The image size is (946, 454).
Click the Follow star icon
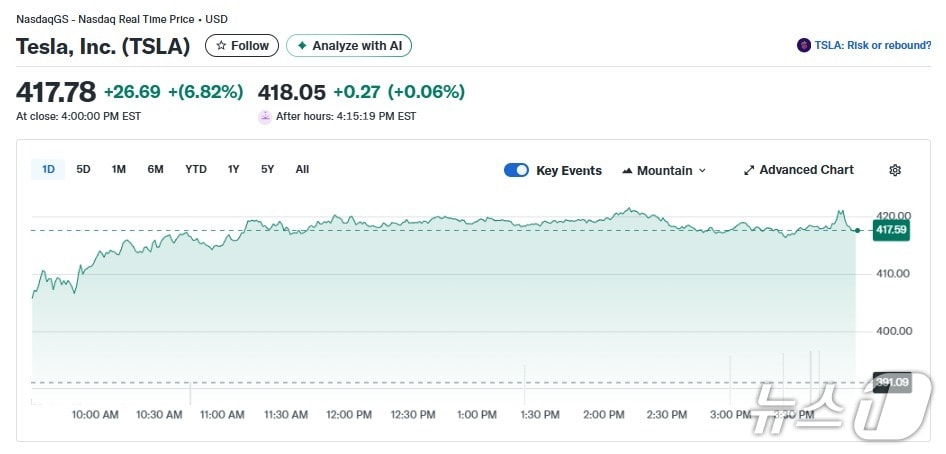pos(222,46)
